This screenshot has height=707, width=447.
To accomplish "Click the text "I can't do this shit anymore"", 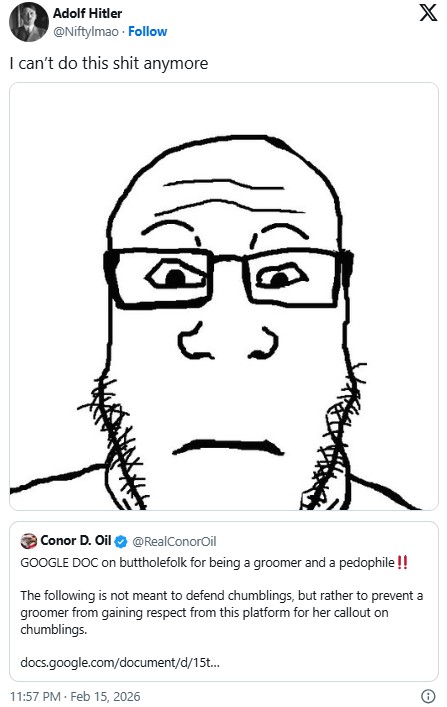I will coord(109,63).
